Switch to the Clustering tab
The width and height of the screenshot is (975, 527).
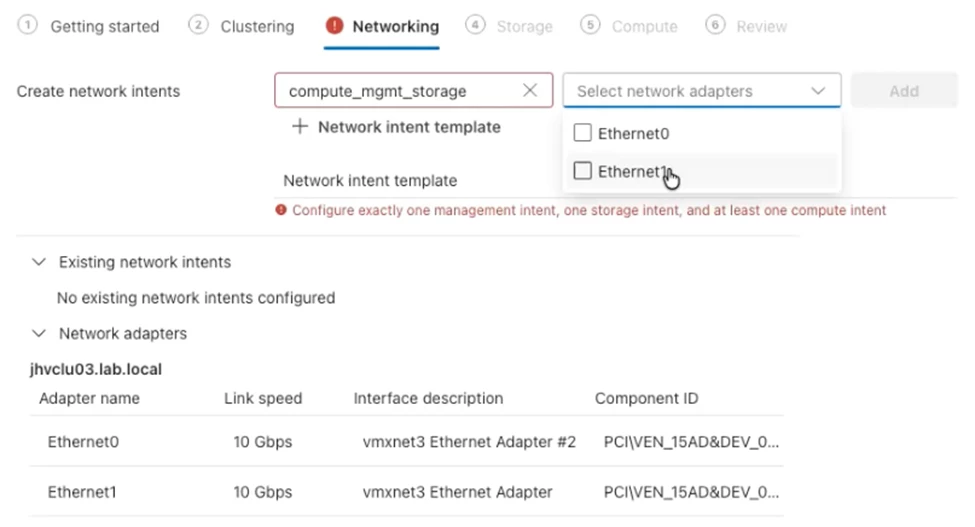click(x=257, y=27)
